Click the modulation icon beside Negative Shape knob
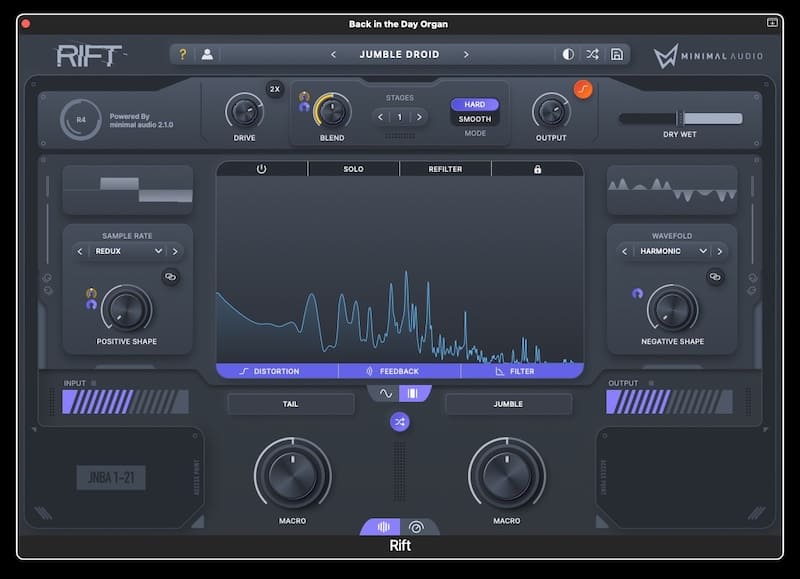800x579 pixels. click(637, 293)
